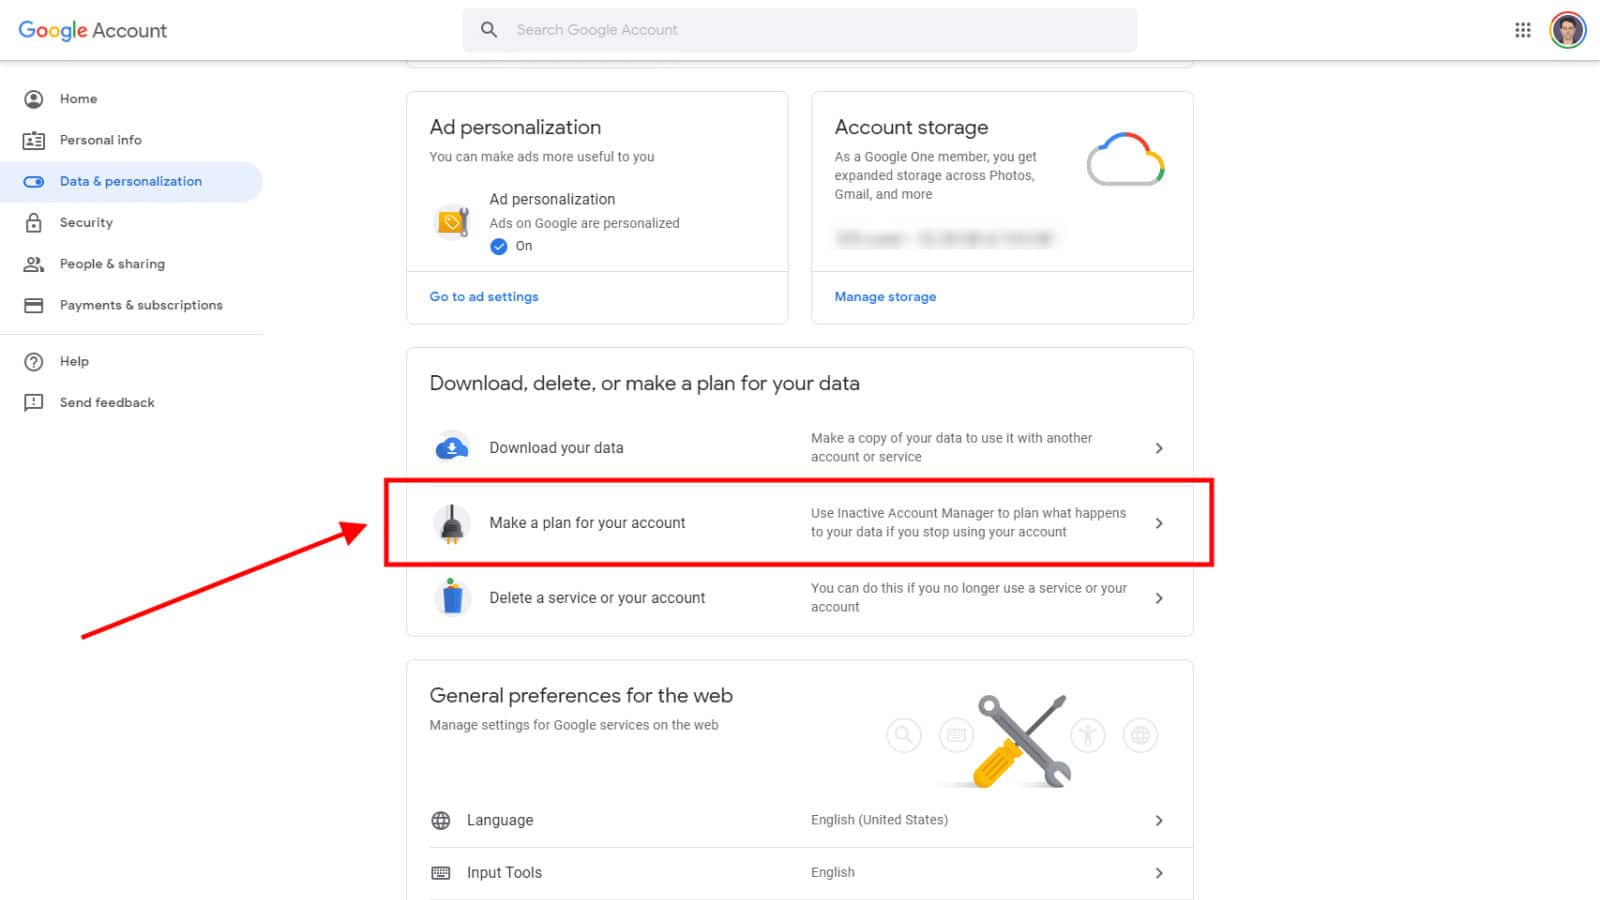Screen dimensions: 1600x900
Task: Expand the Input Tools row chevron
Action: tap(1159, 873)
